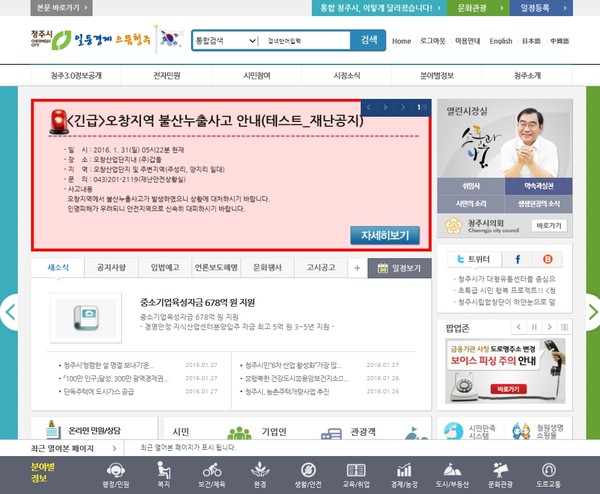Play the emergency banner slideshow

tap(386, 108)
